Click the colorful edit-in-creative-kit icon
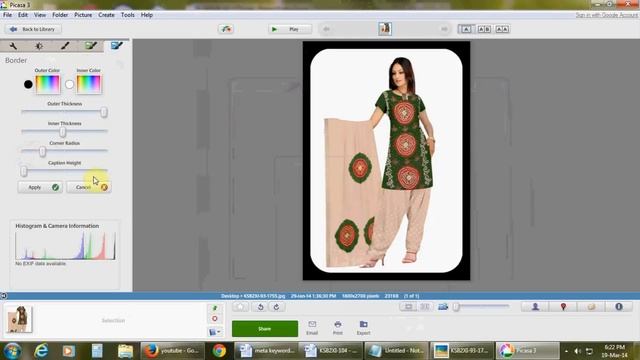640x360 pixels. pyautogui.click(x=226, y=29)
